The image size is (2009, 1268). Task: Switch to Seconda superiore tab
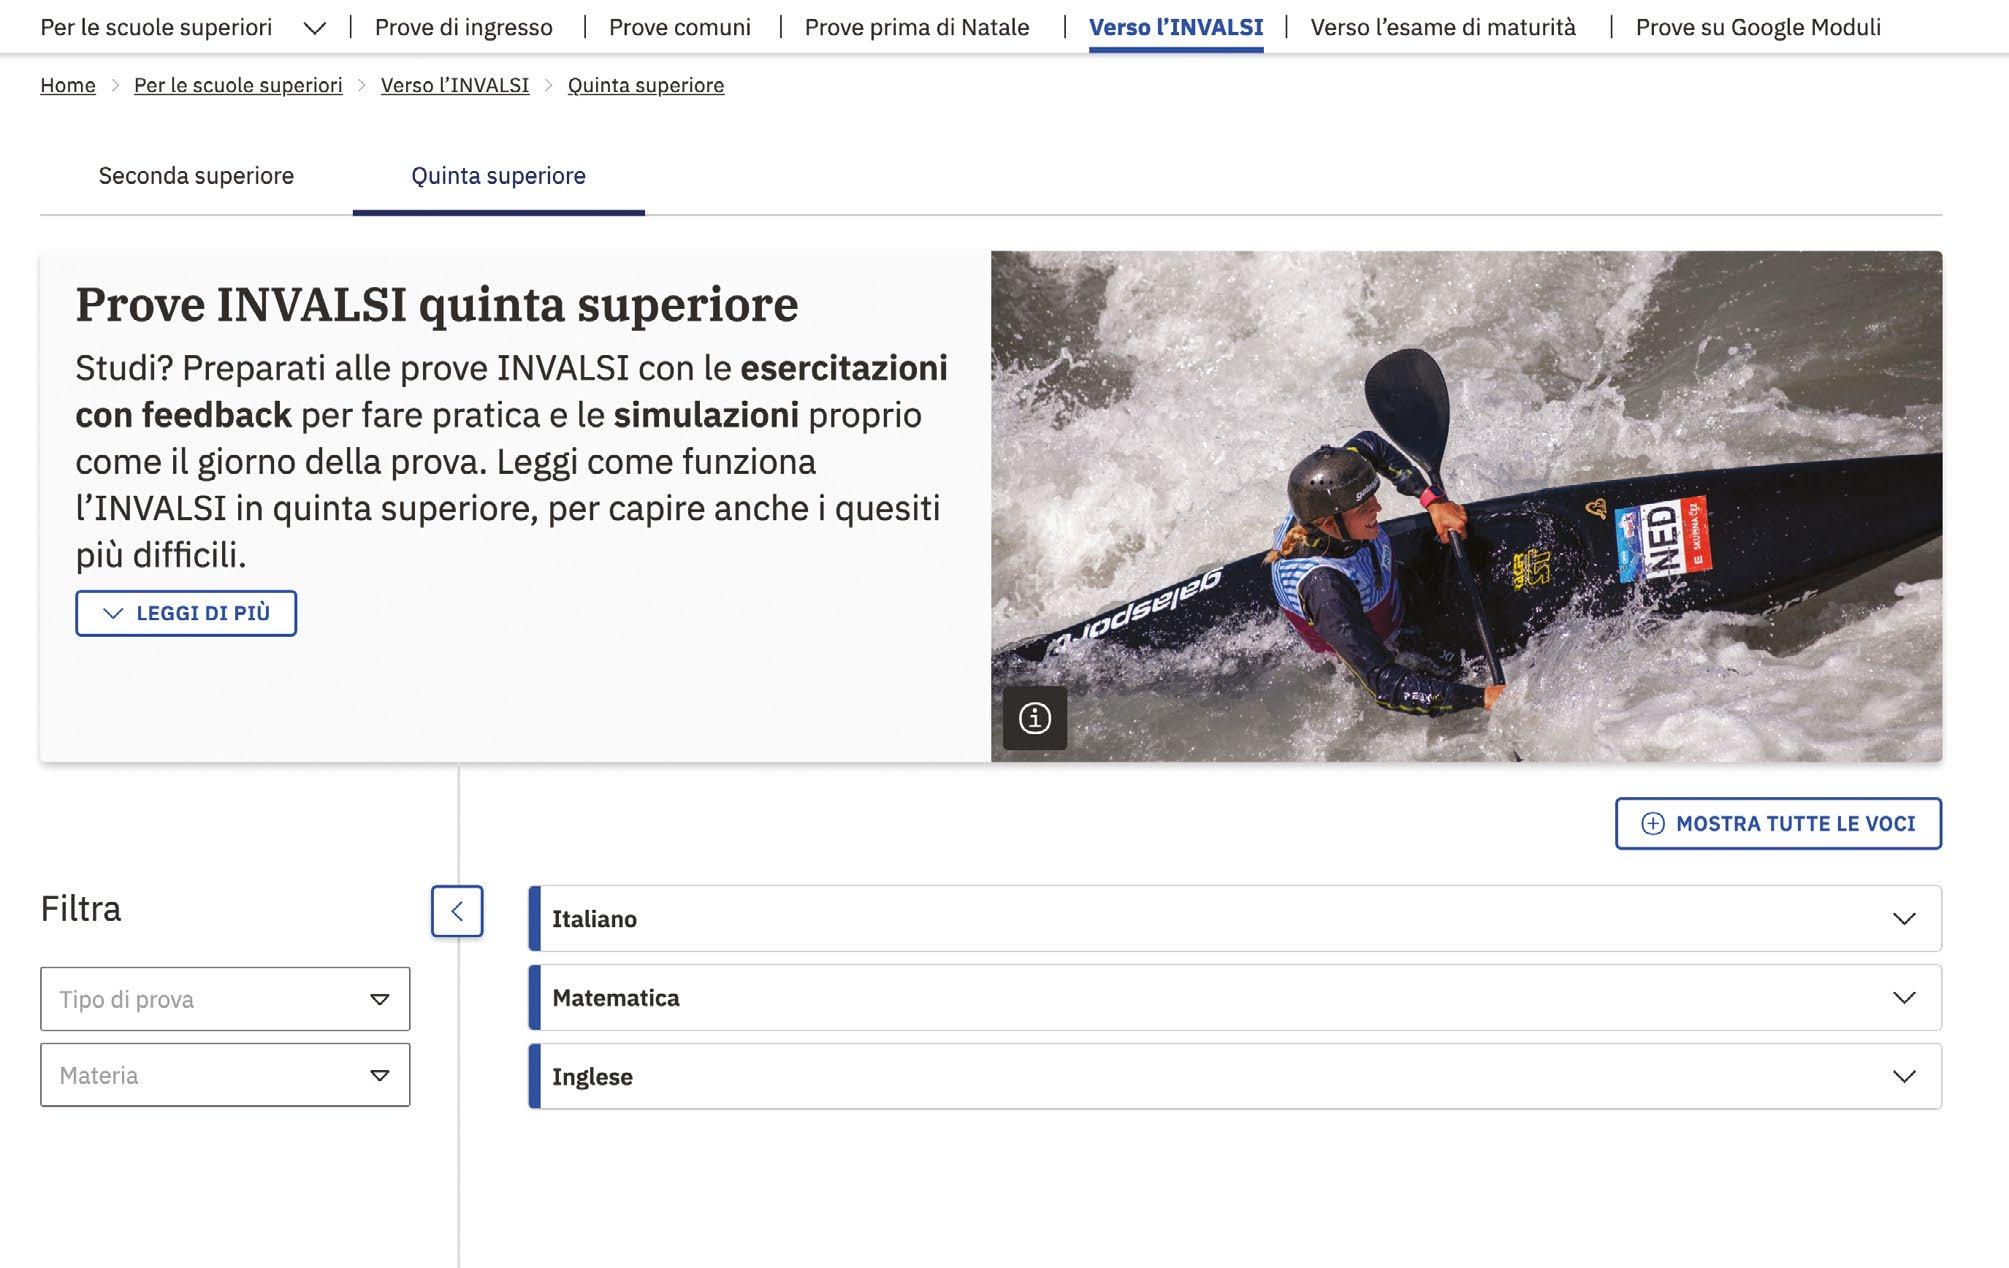click(x=196, y=176)
